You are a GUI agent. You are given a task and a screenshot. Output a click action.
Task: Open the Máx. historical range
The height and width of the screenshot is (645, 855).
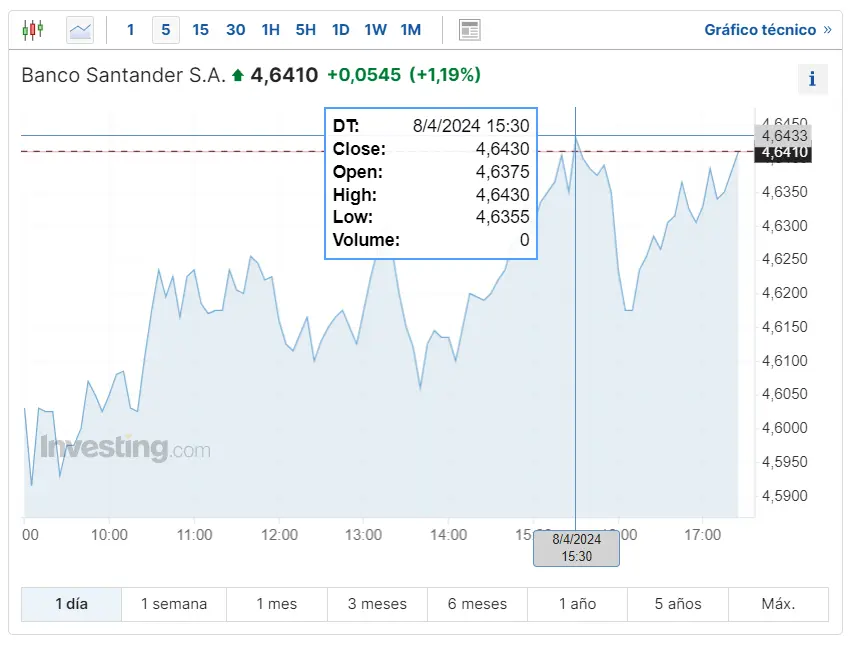(x=778, y=603)
